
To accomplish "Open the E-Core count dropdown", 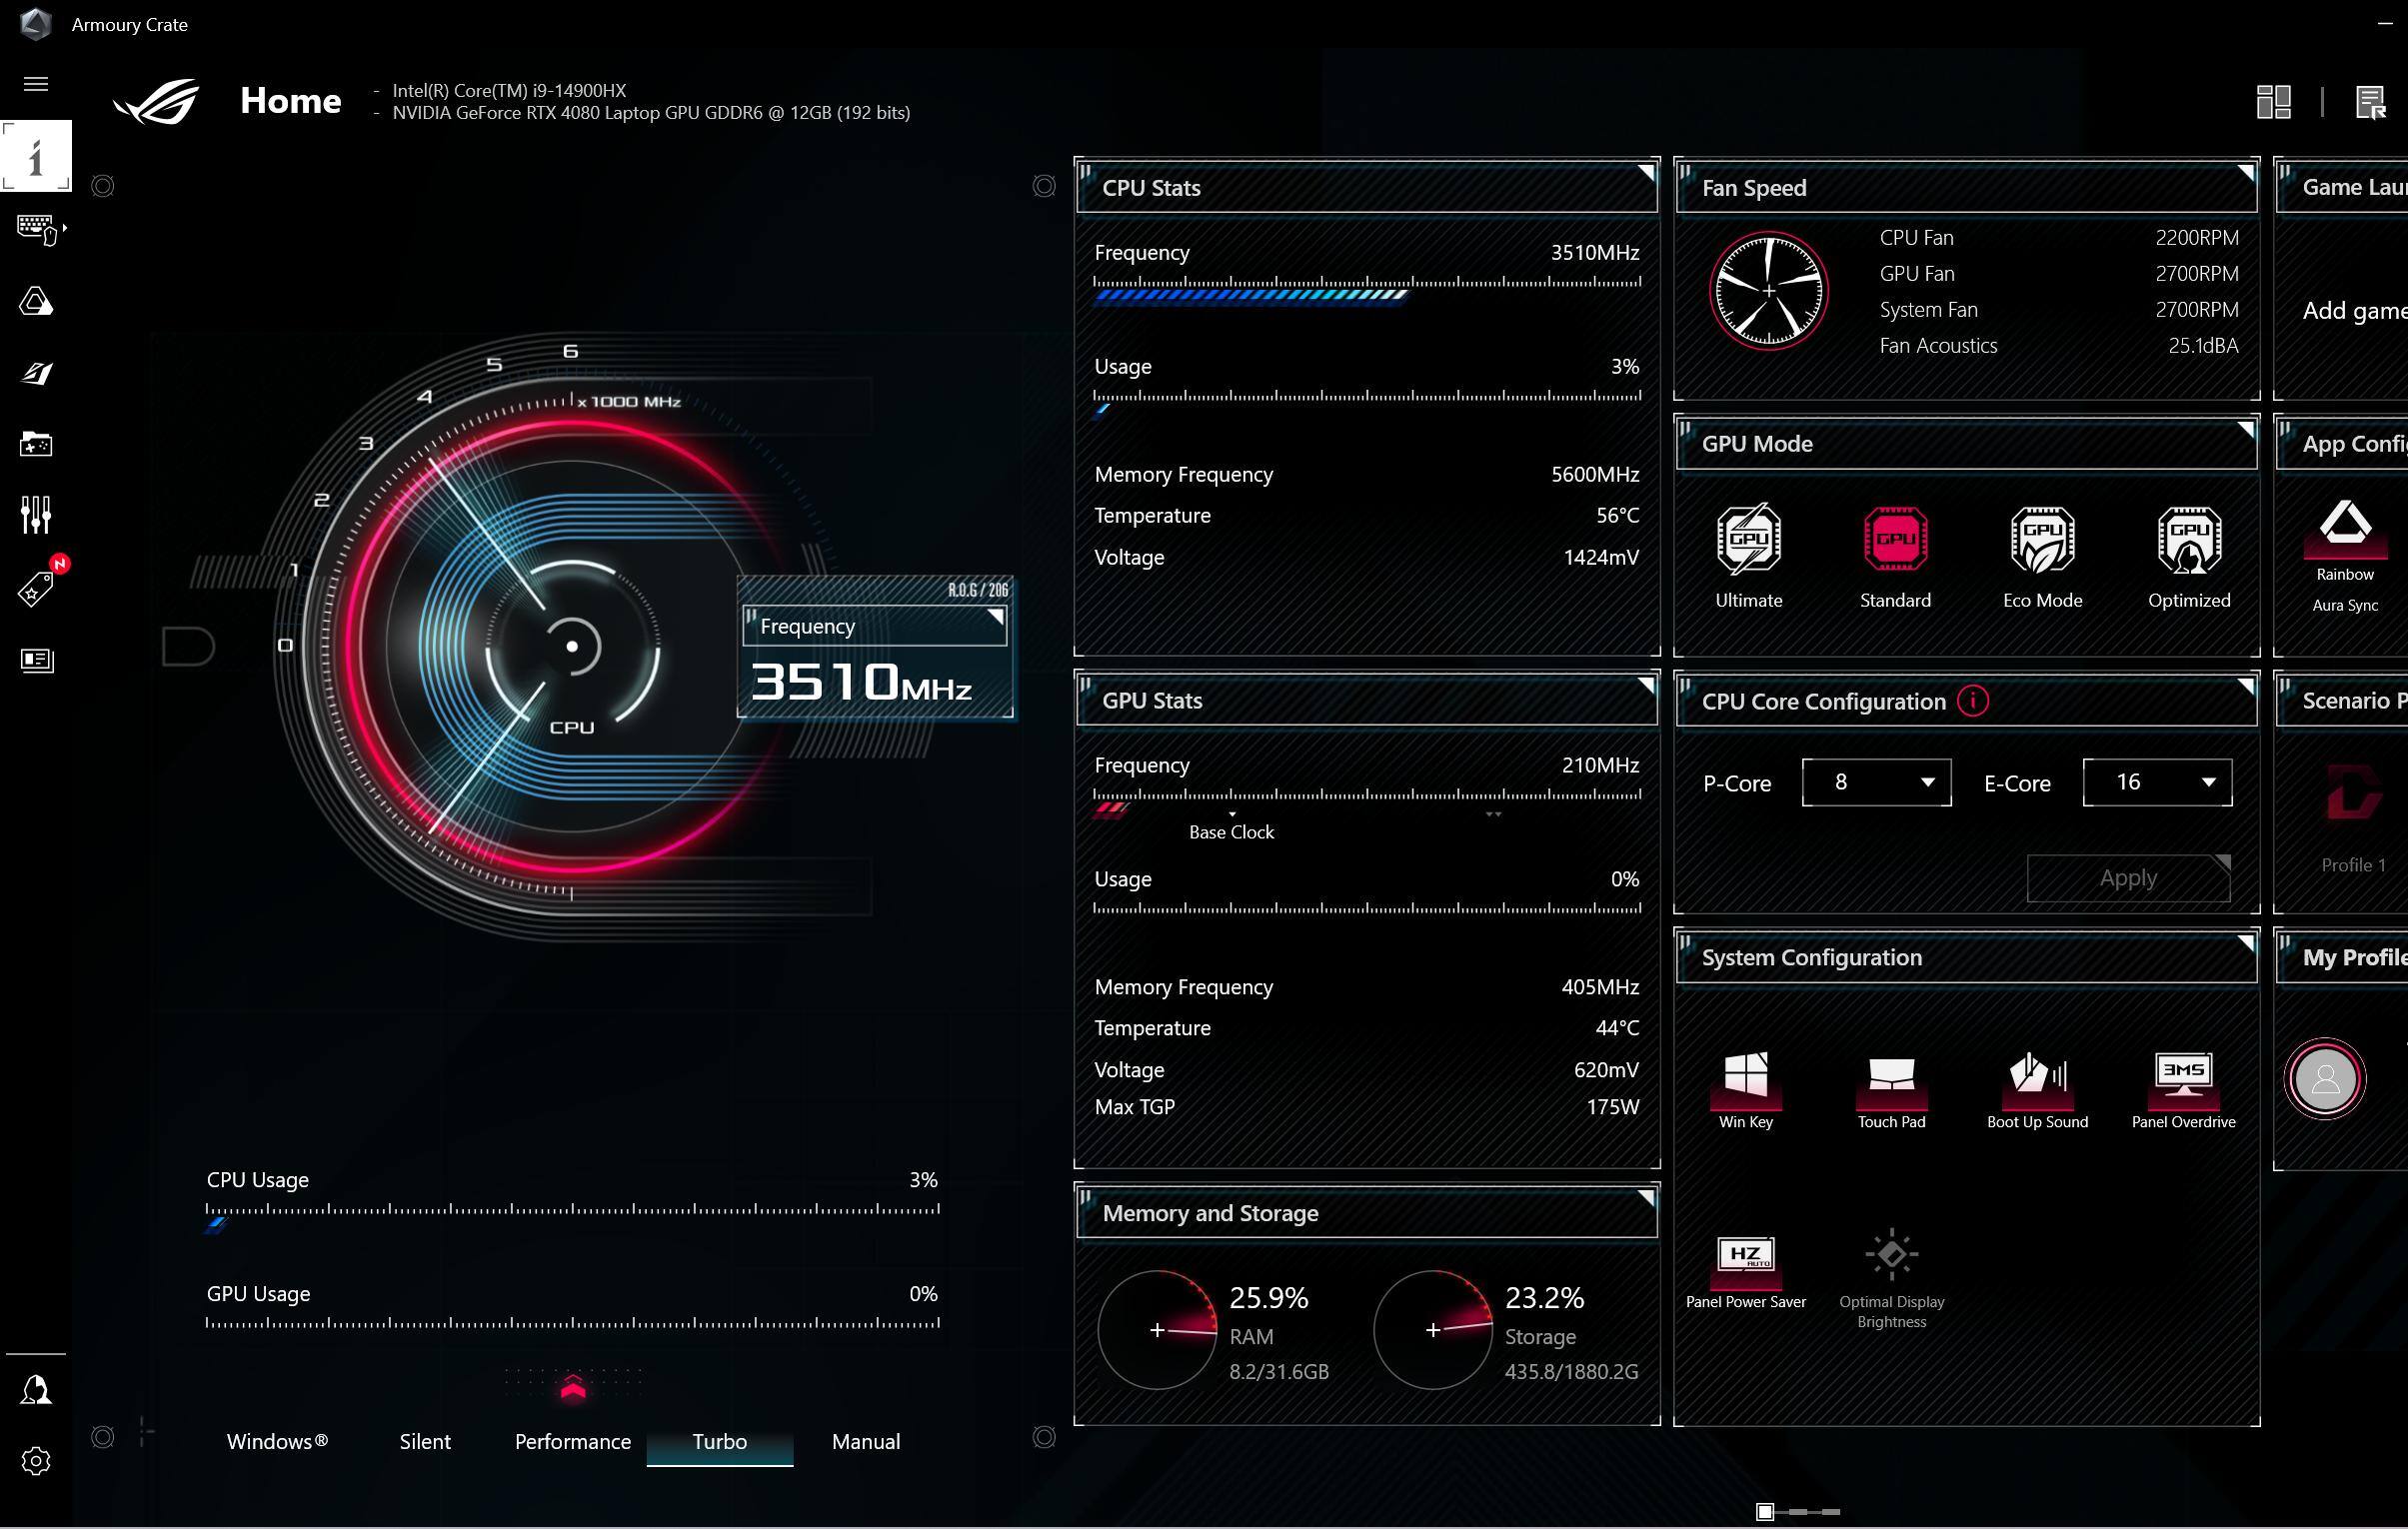I will point(2157,782).
